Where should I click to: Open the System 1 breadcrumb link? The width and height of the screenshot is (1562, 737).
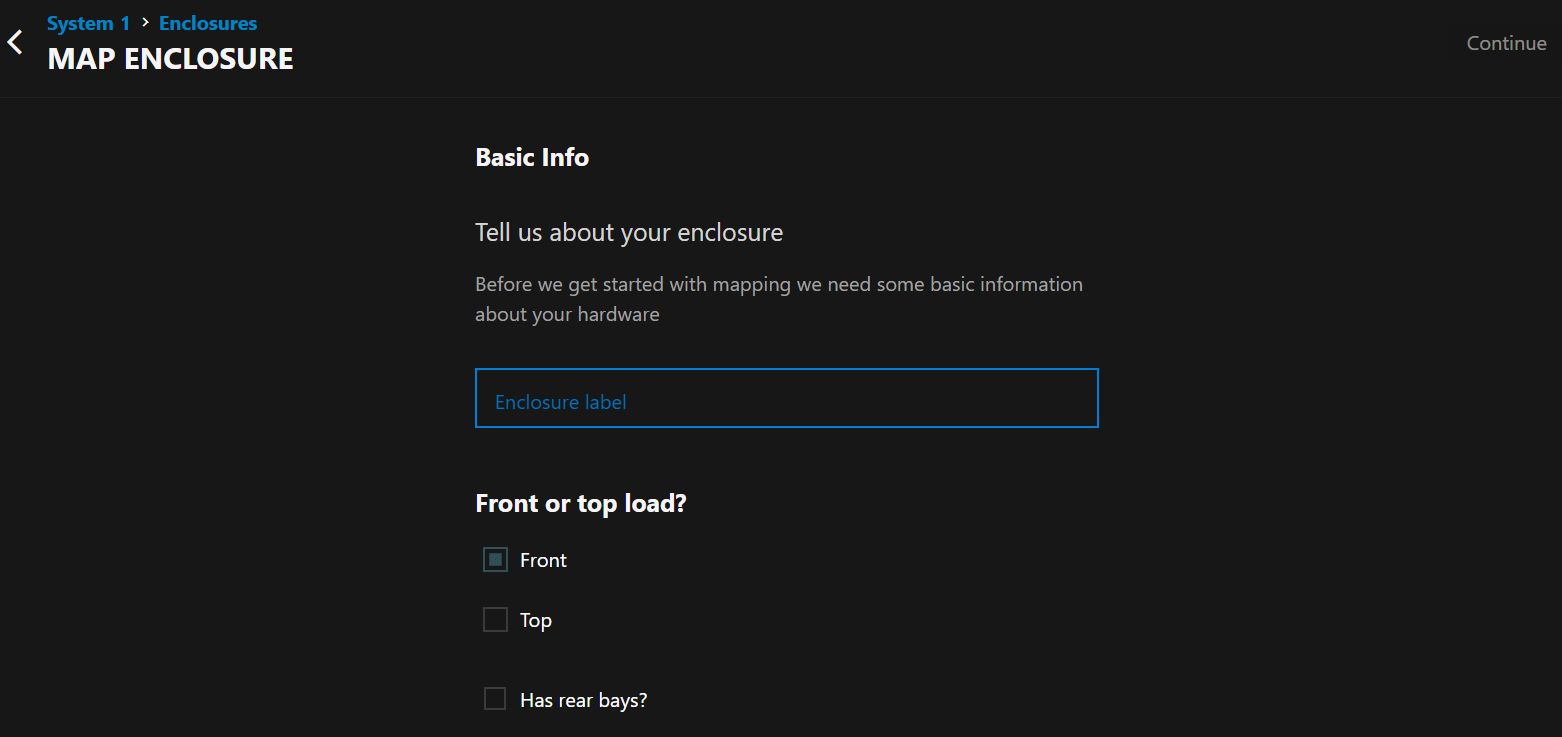click(88, 23)
